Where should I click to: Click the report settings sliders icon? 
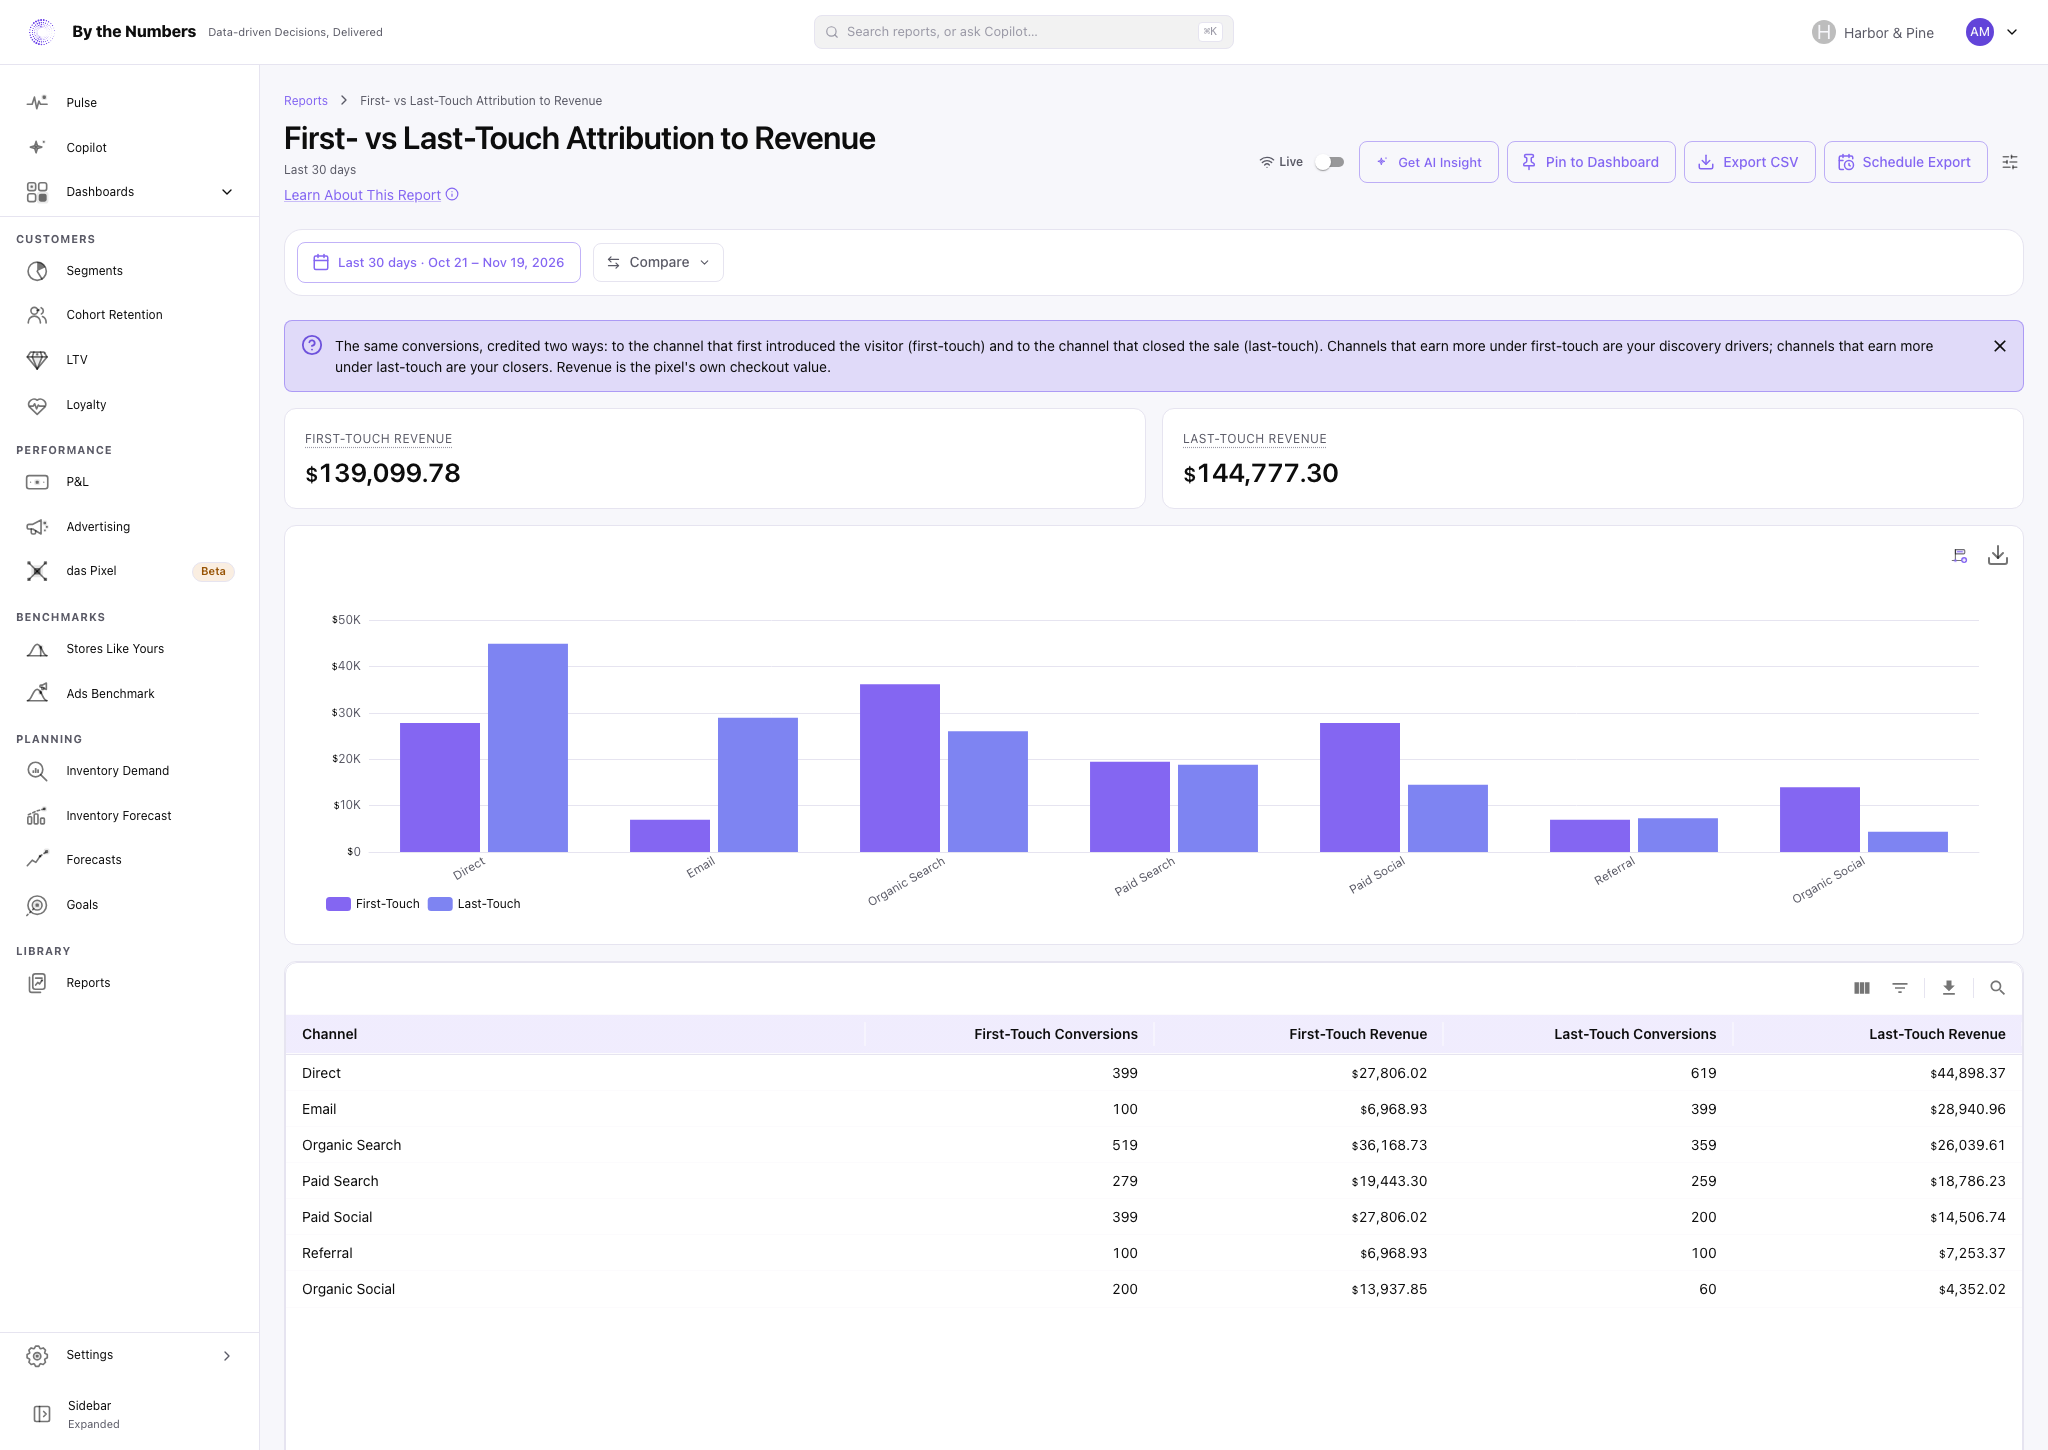(2010, 162)
